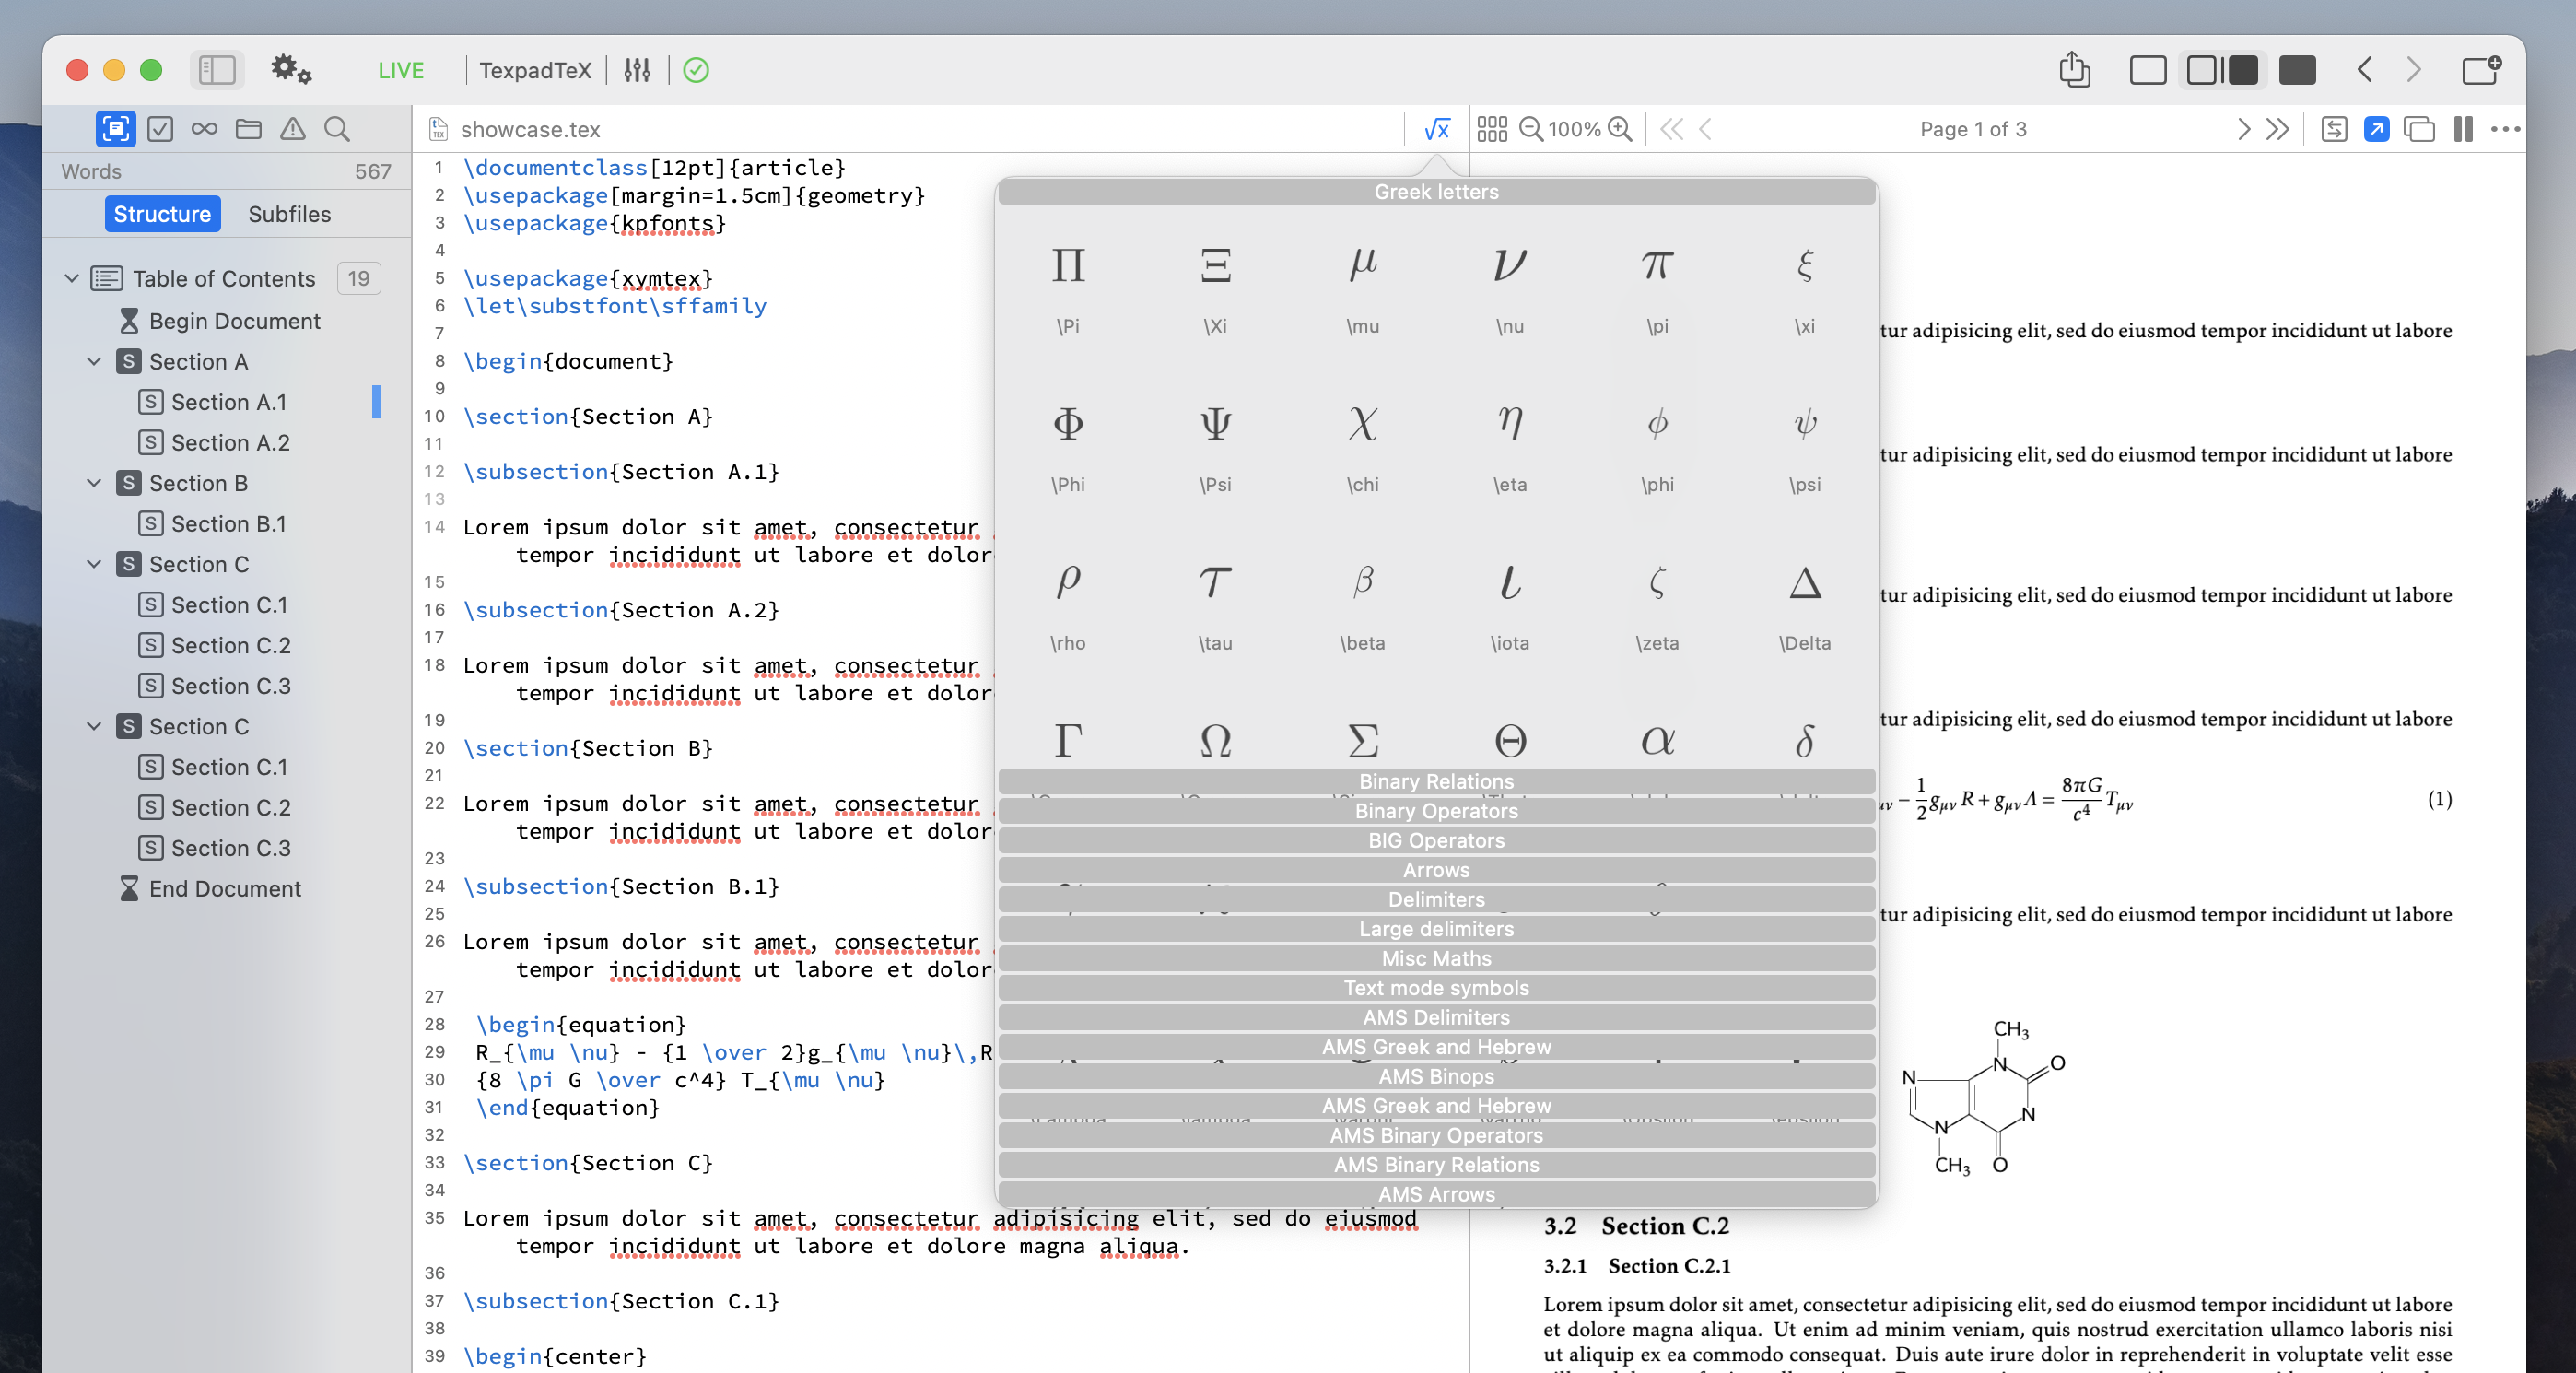
Task: Click the sync editor and PDF icon
Action: (x=2334, y=129)
